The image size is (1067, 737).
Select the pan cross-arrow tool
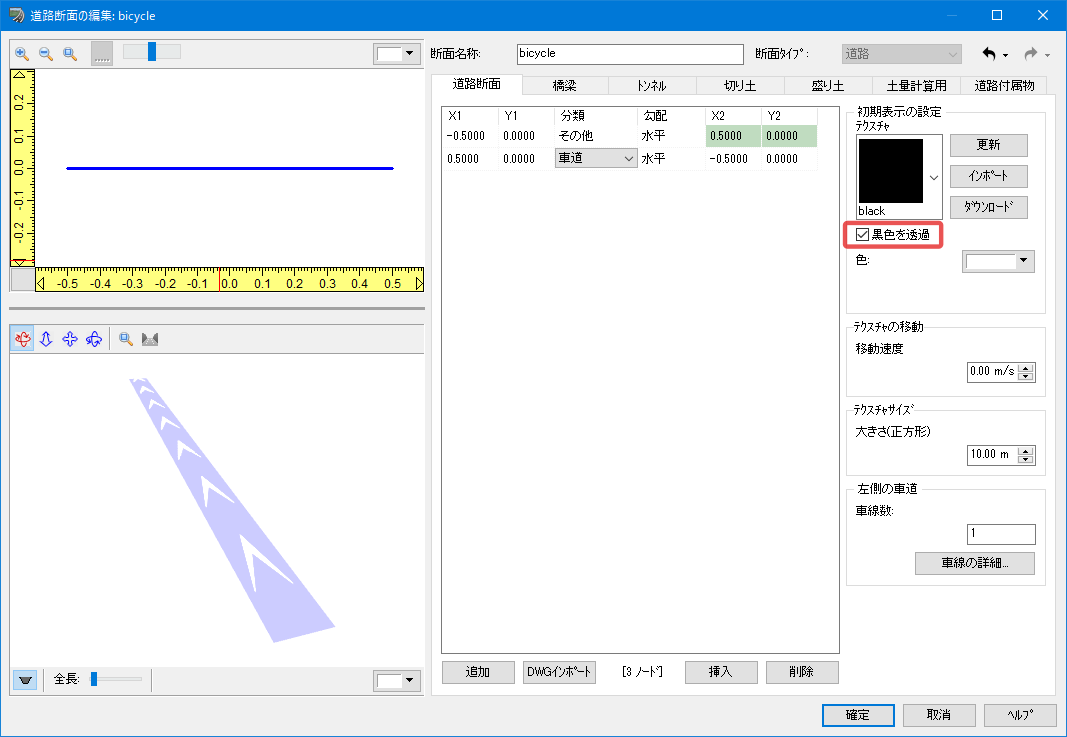pos(70,339)
